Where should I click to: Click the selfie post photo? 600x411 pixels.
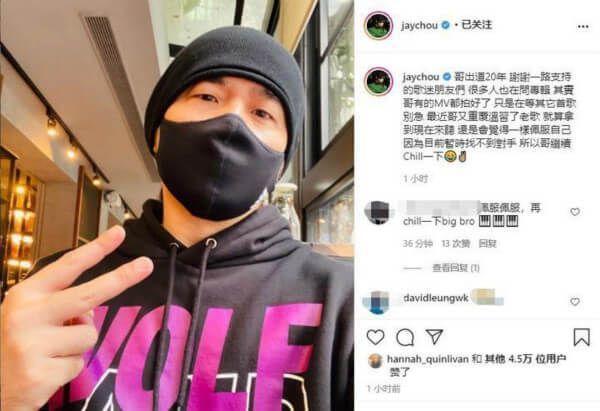click(x=177, y=206)
